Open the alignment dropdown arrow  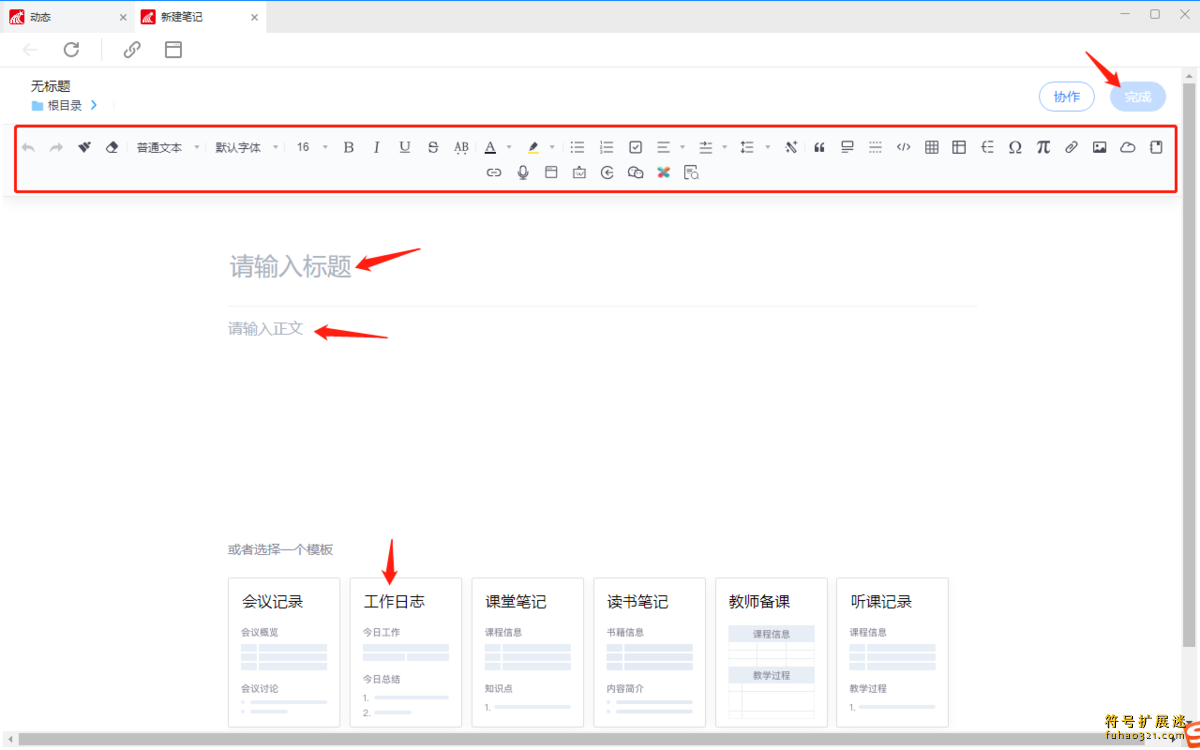[682, 147]
